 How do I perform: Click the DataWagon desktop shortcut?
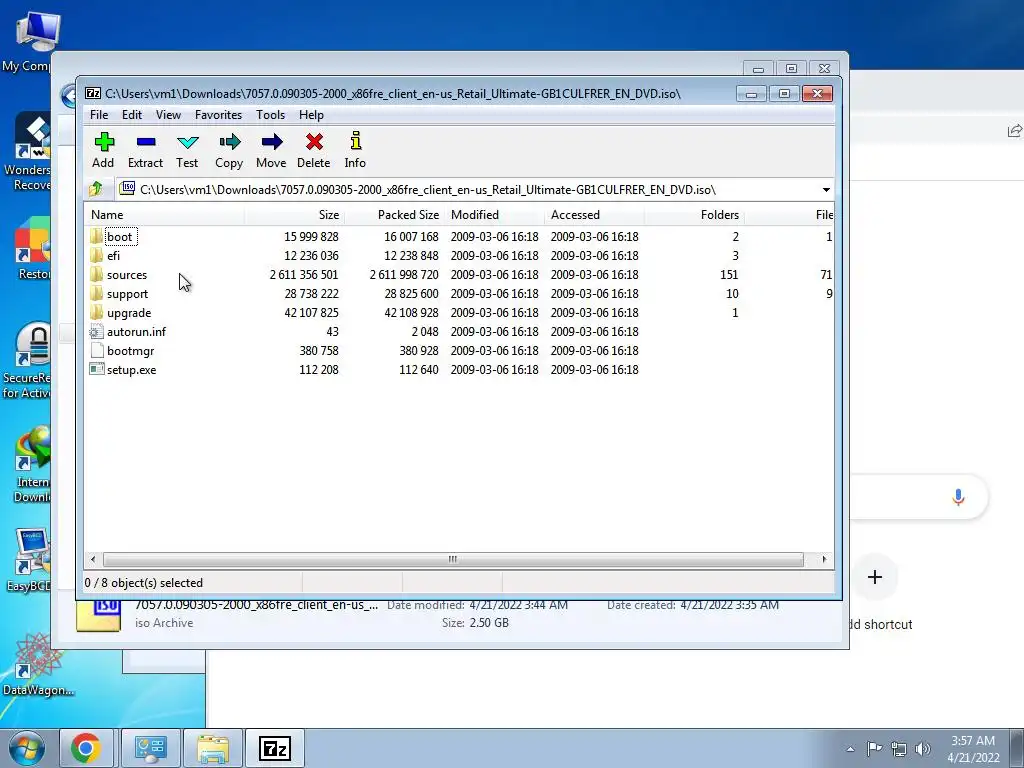pyautogui.click(x=38, y=664)
